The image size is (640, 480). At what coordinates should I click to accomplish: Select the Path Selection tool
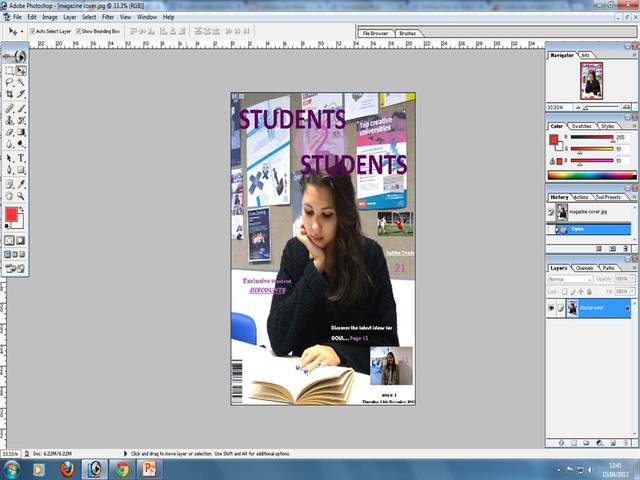click(x=9, y=158)
